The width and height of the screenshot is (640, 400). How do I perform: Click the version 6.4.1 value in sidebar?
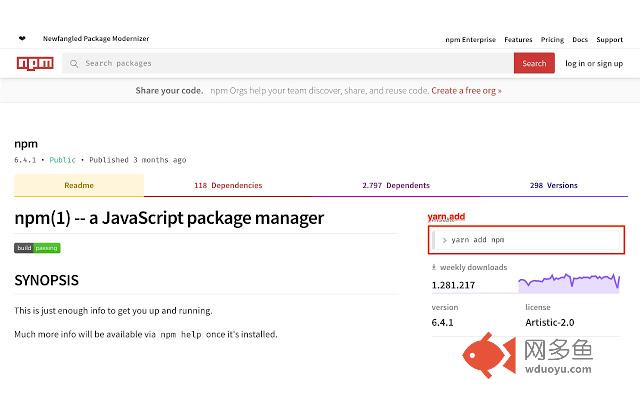pos(442,322)
